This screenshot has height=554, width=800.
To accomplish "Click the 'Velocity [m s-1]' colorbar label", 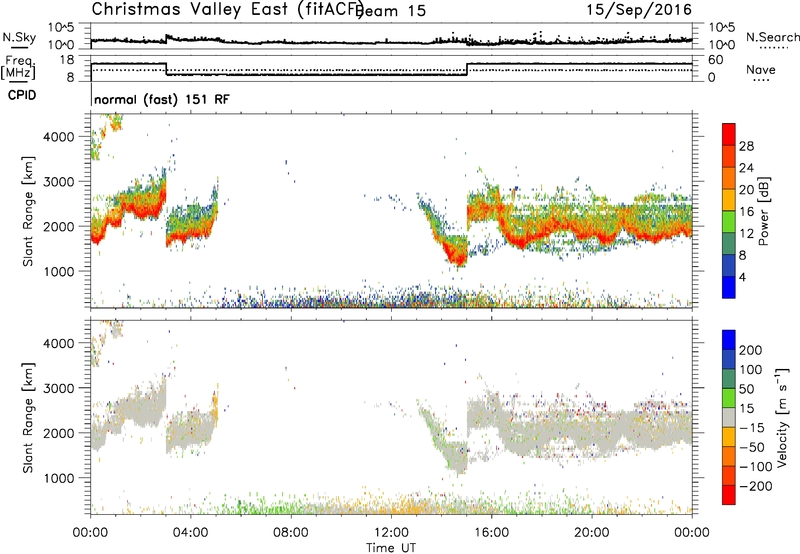I will pos(782,417).
